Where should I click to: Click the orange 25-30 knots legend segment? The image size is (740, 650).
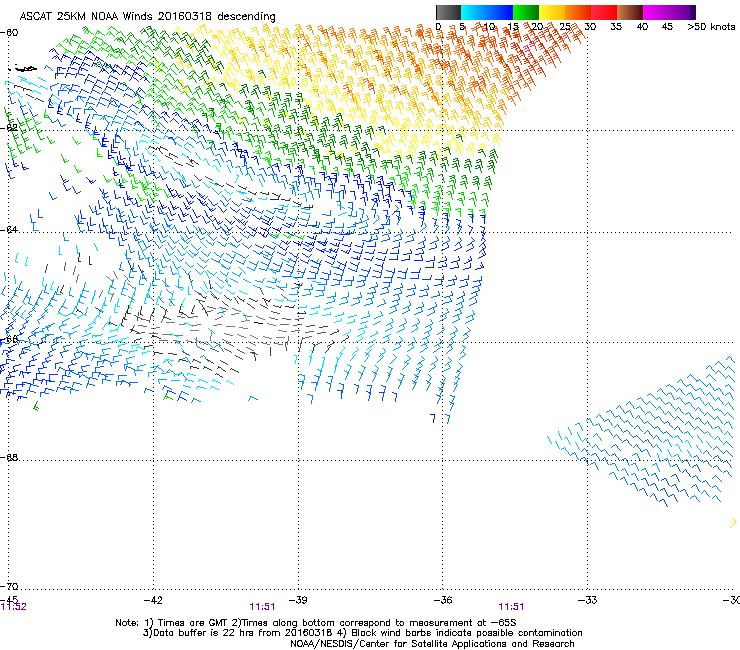tap(578, 12)
